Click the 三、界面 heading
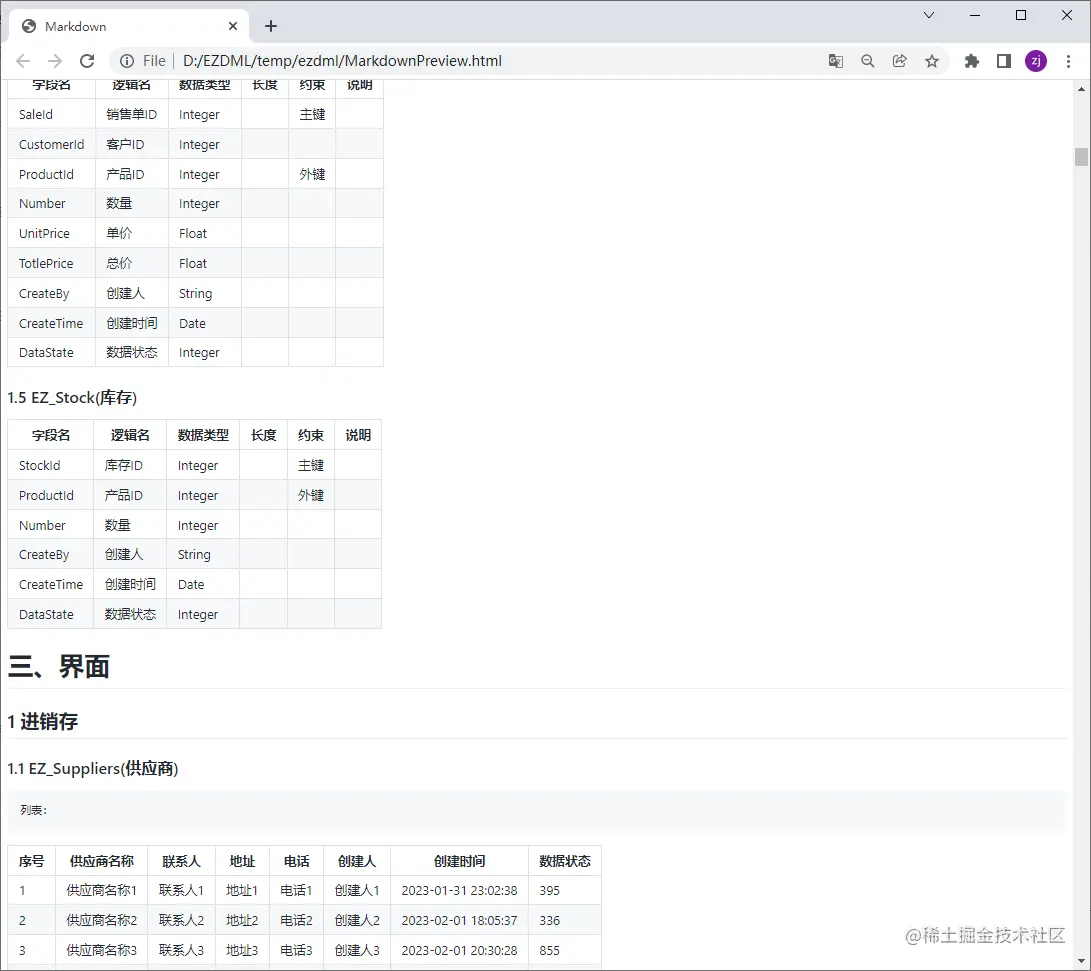The image size is (1091, 971). tap(59, 666)
